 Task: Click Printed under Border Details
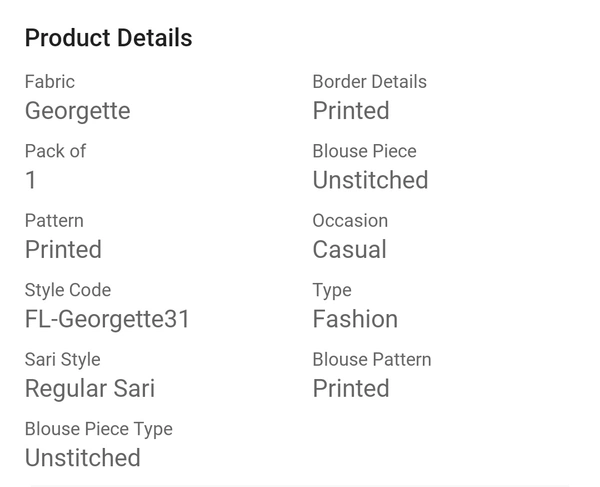[x=351, y=111]
